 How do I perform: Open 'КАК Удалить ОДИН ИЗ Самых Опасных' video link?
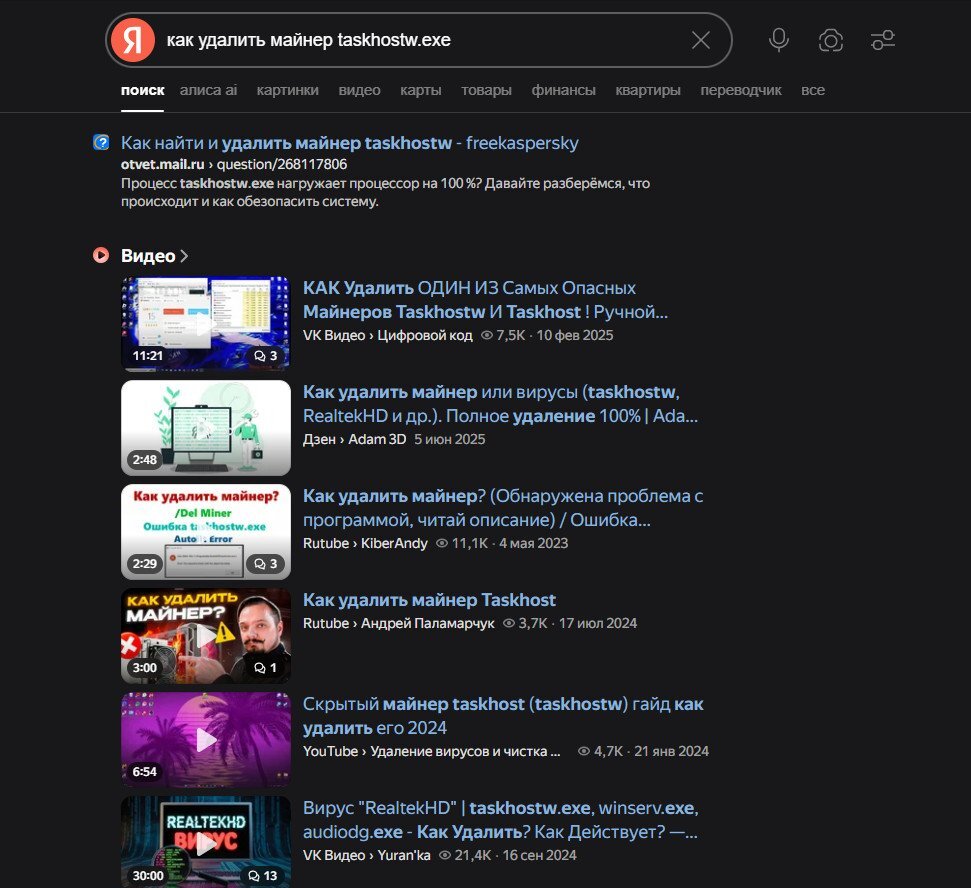[485, 300]
